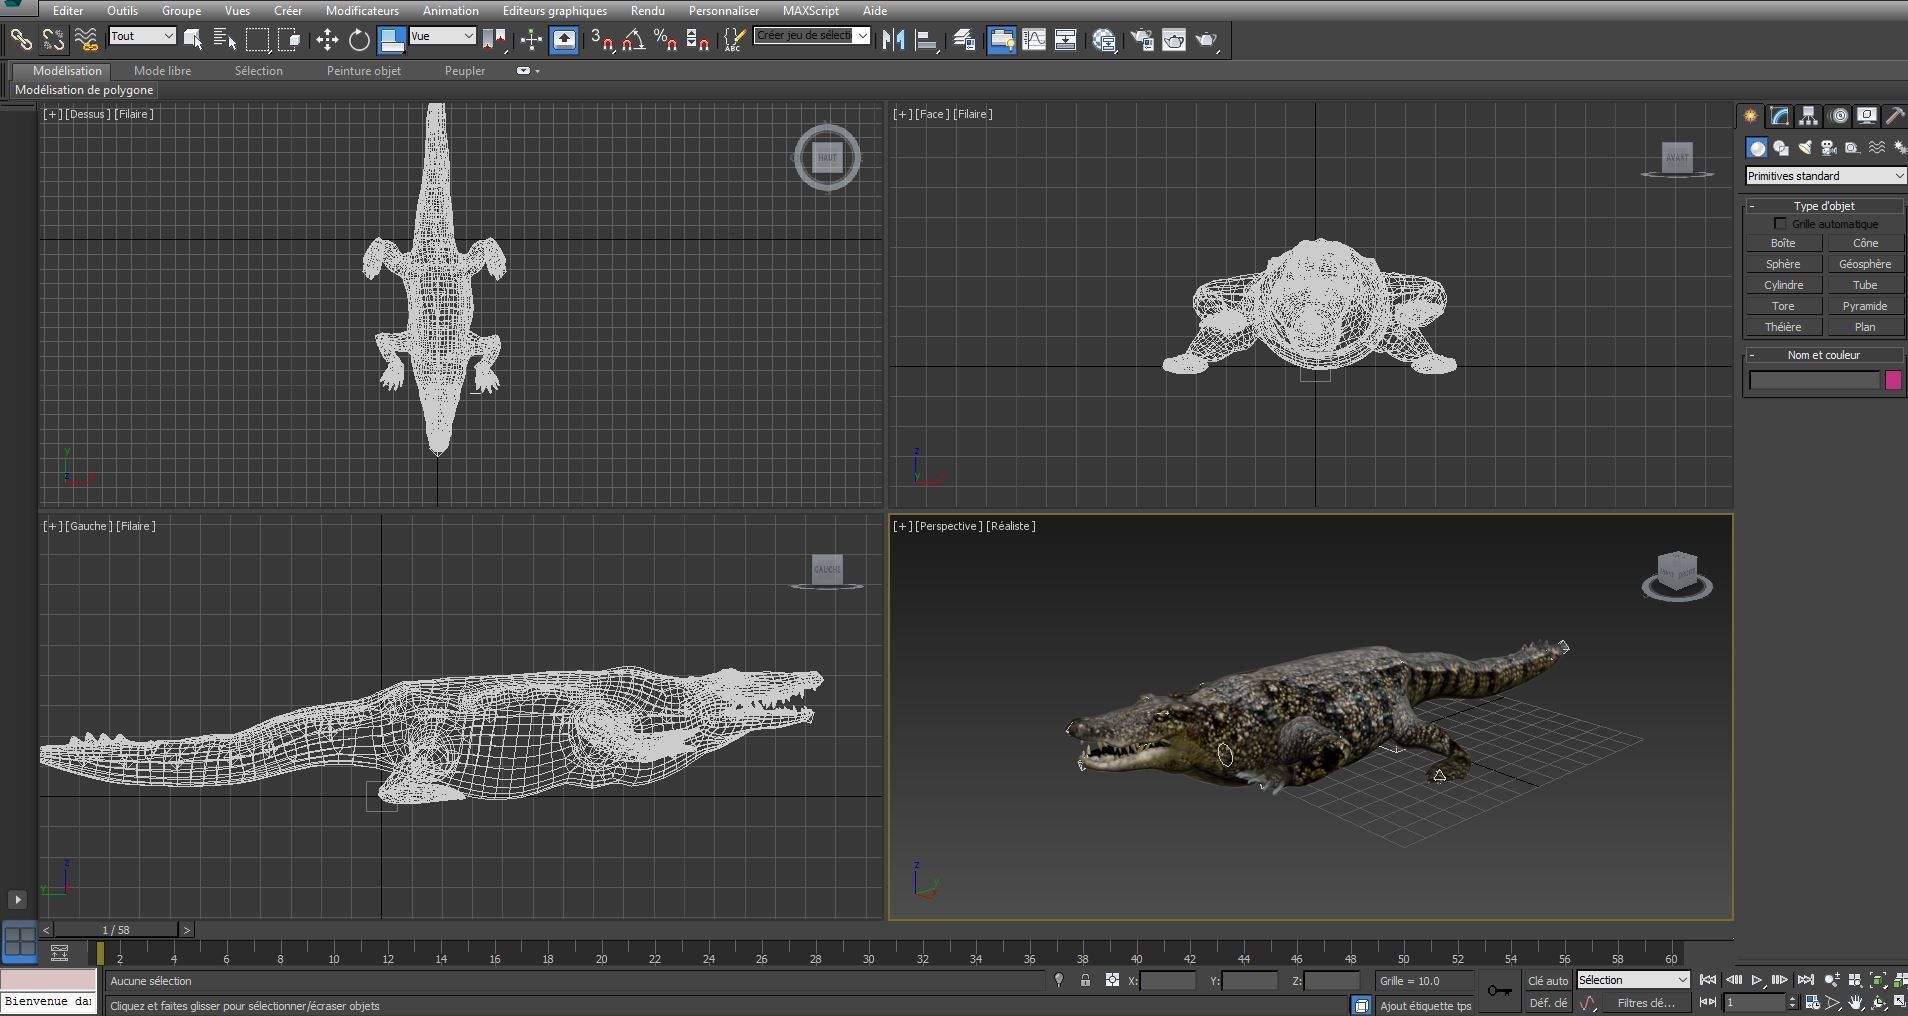The height and width of the screenshot is (1016, 1908).
Task: Open the MAXScript menu
Action: 811,11
